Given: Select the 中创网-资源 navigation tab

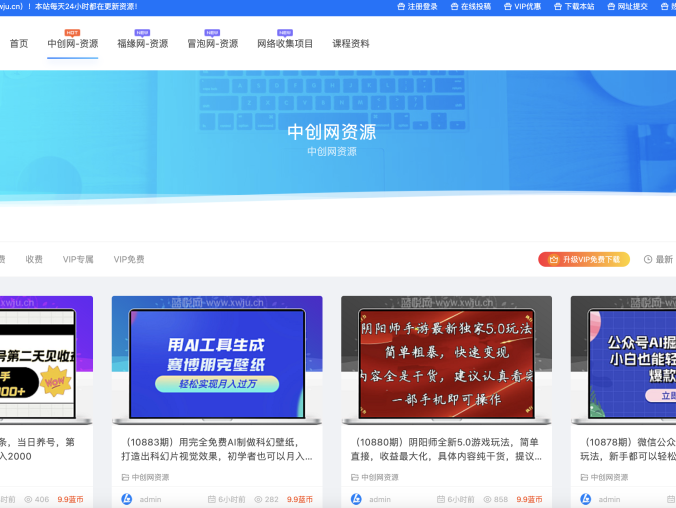Looking at the screenshot, I should pos(72,44).
